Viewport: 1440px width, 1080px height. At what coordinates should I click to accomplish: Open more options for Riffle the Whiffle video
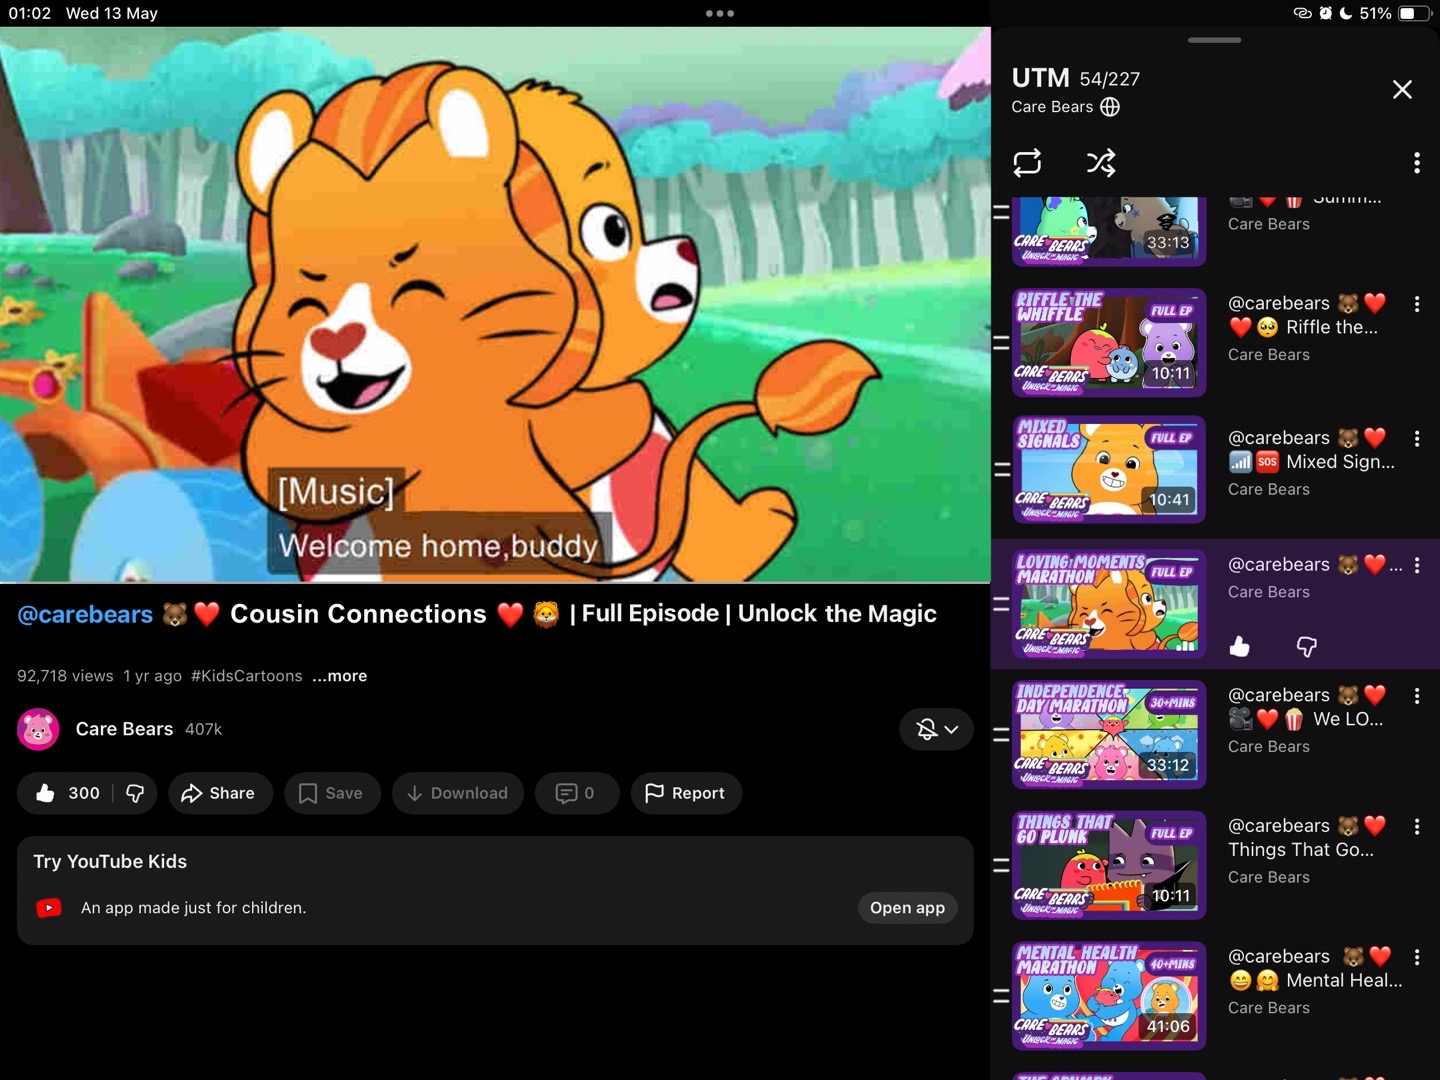(1417, 304)
